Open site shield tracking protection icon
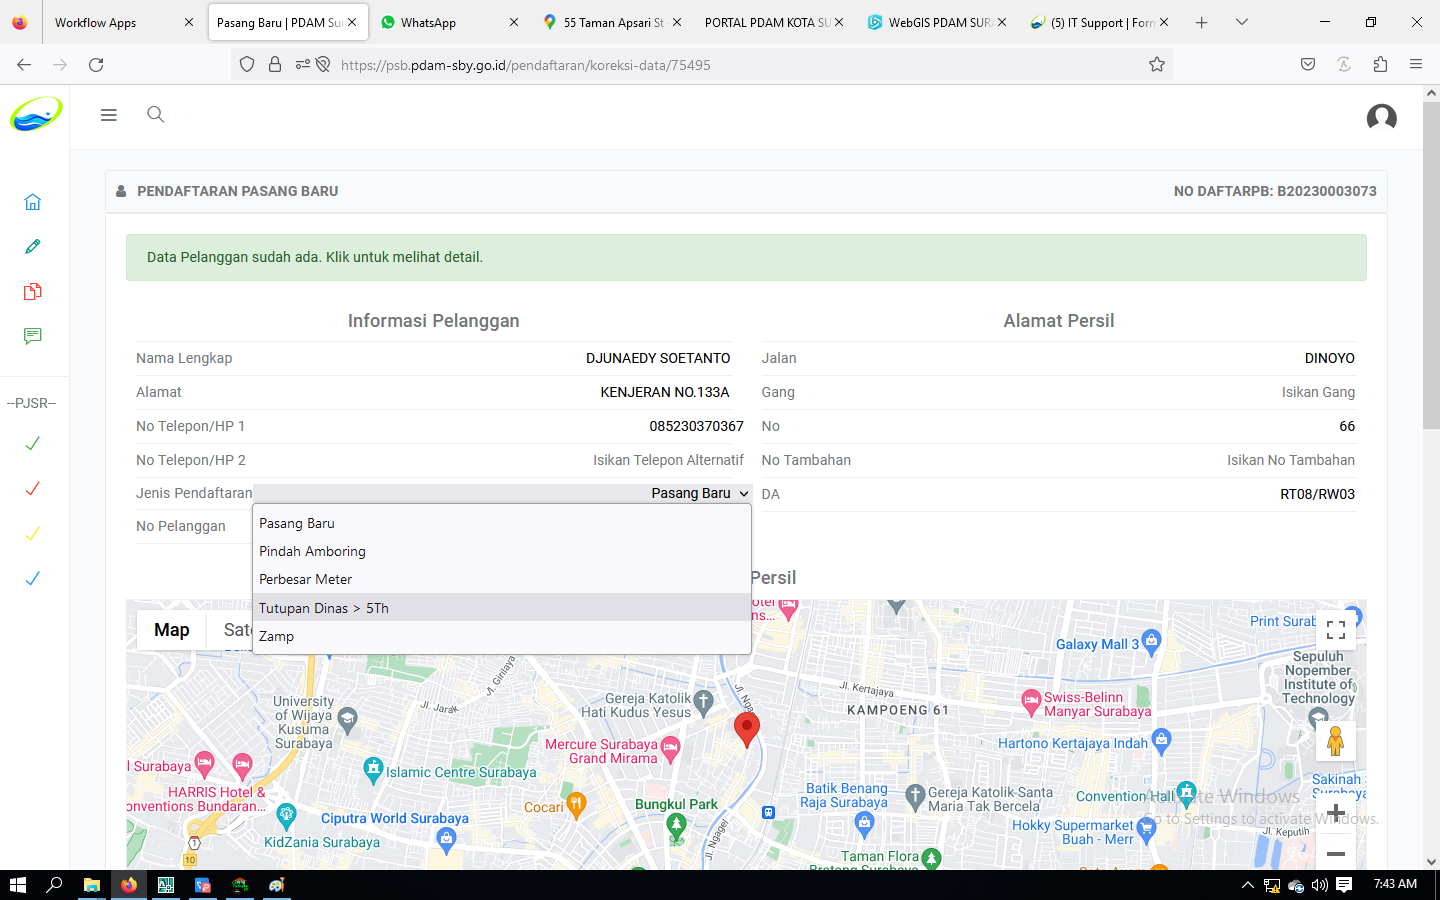 [x=247, y=64]
